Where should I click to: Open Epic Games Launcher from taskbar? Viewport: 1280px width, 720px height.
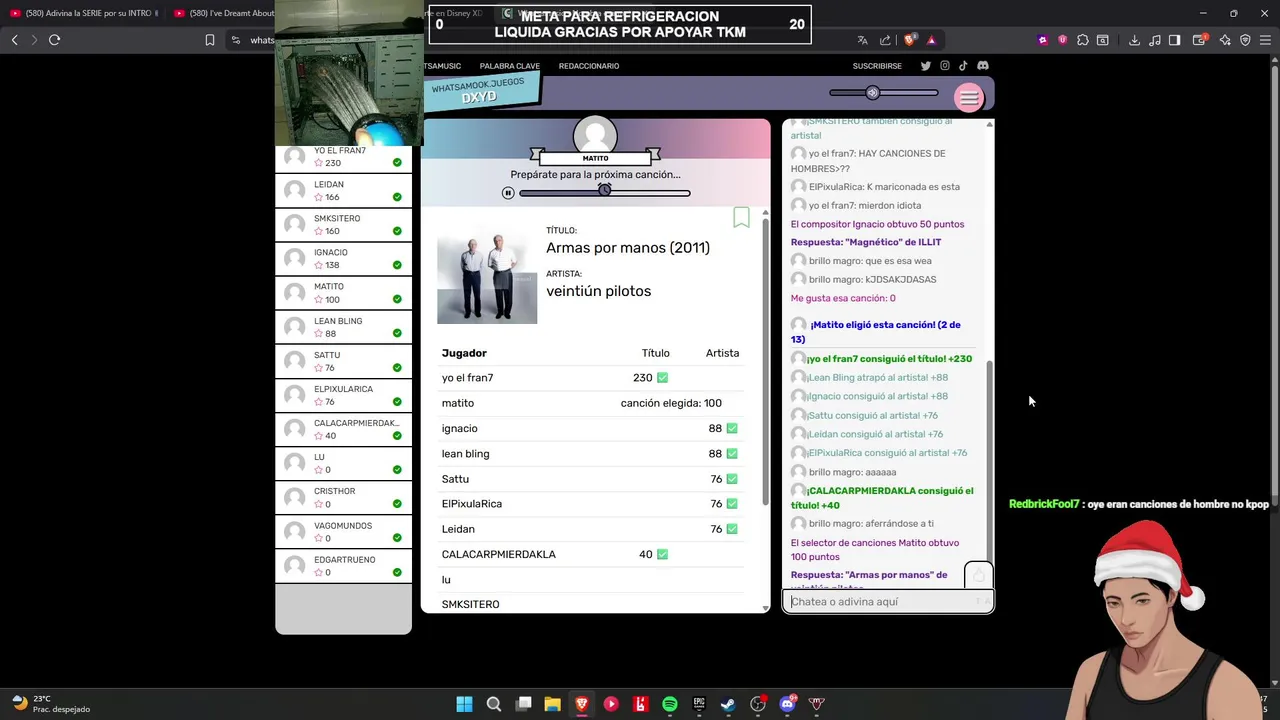click(x=699, y=704)
